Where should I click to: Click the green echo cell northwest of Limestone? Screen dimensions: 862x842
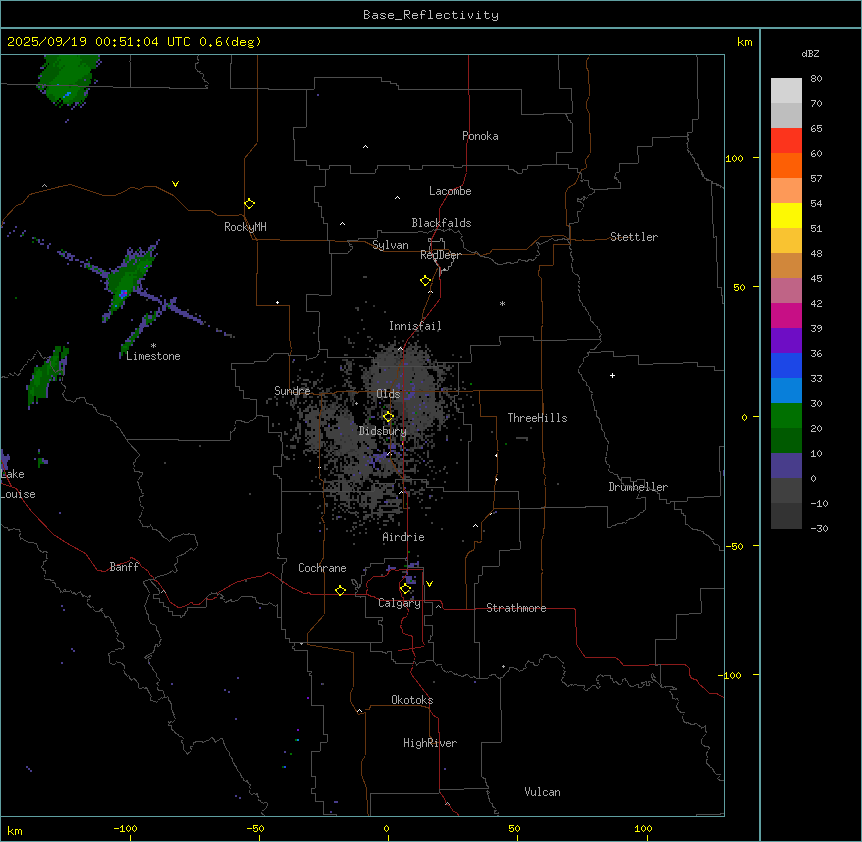click(128, 275)
